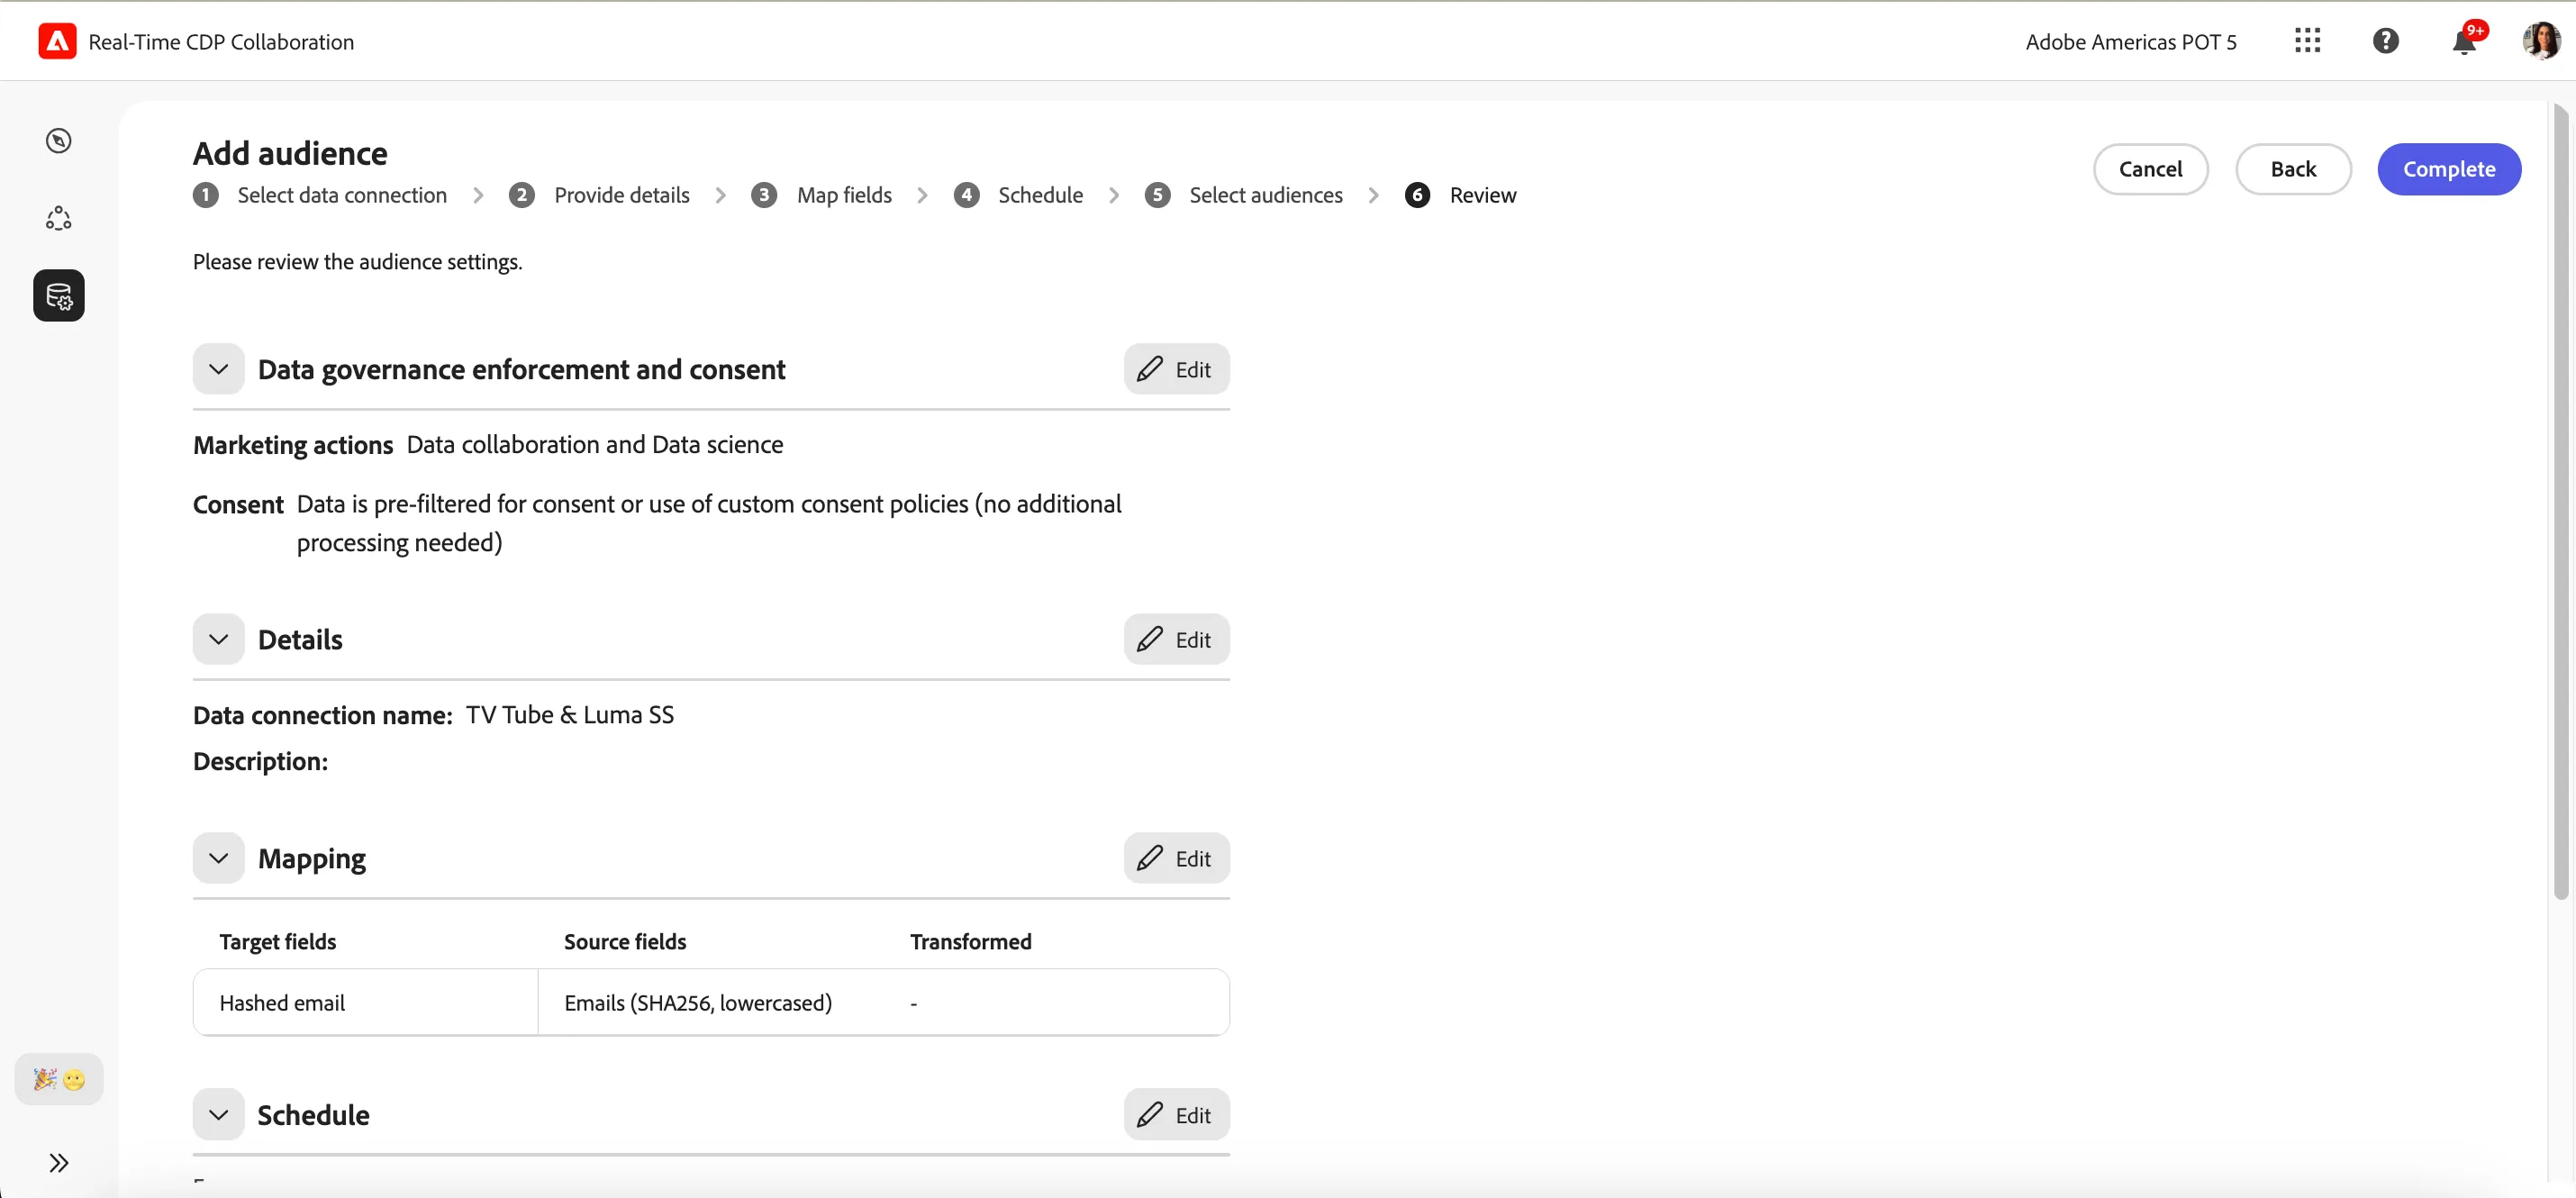Click the Real-Time CDP Collaboration title
The width and height of the screenshot is (2576, 1198).
[221, 42]
